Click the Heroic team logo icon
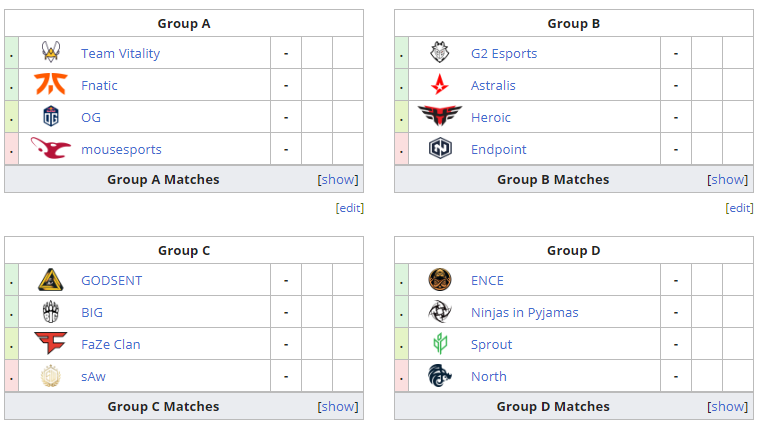The width and height of the screenshot is (760, 437). [440, 117]
